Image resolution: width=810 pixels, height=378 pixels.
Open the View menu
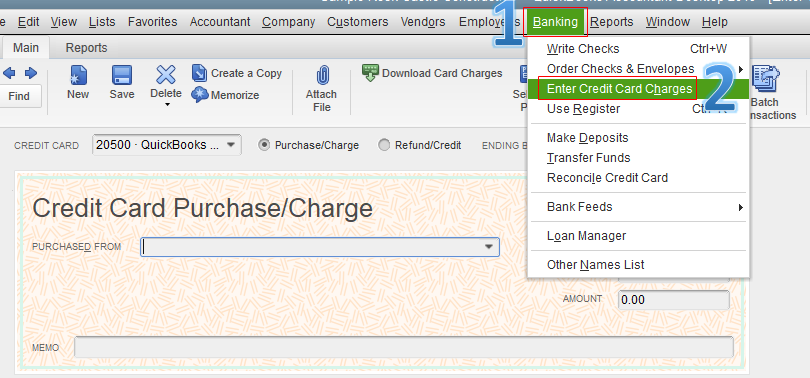tap(64, 22)
